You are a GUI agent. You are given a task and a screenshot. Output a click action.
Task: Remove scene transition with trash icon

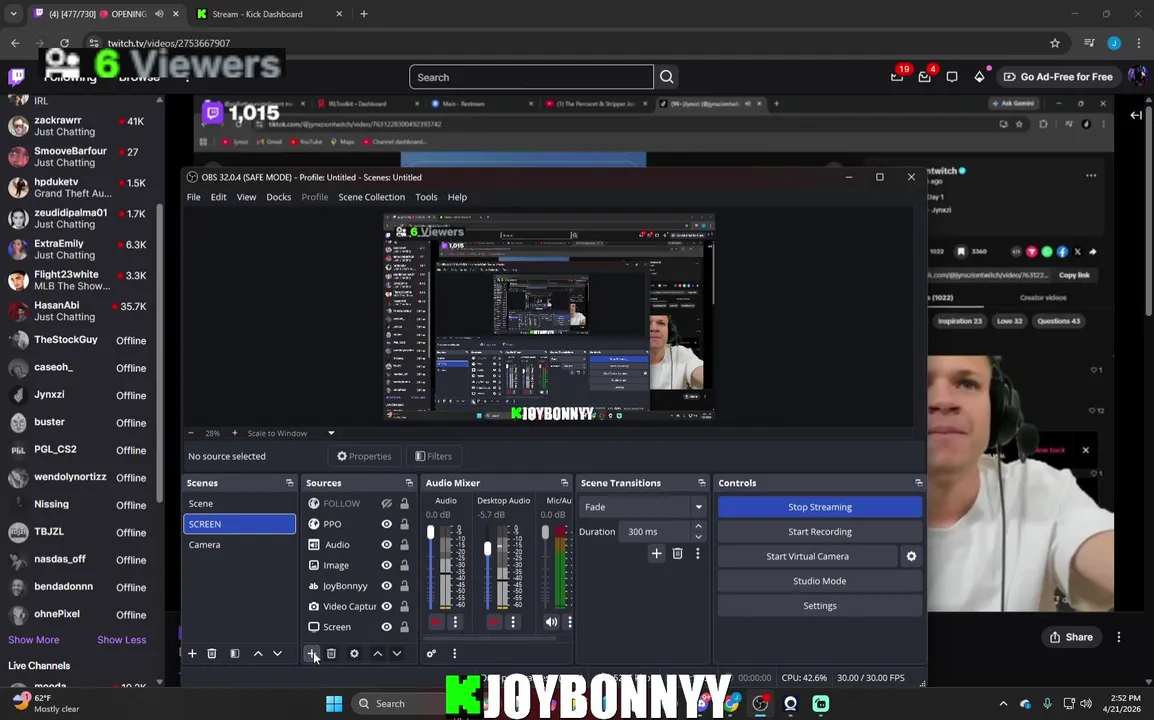coord(678,554)
